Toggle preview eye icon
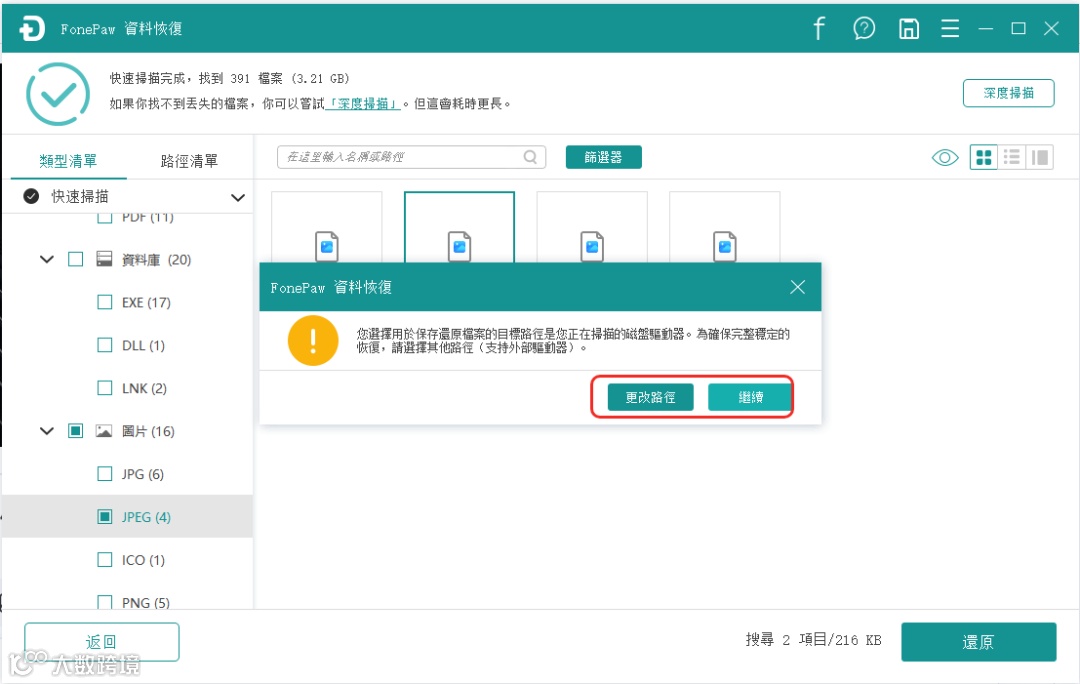This screenshot has height=684, width=1080. pyautogui.click(x=944, y=158)
